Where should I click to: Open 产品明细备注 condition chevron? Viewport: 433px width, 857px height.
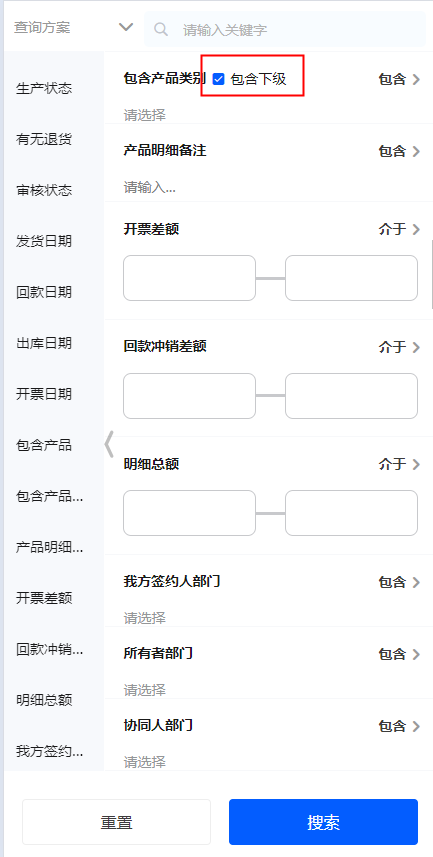click(416, 151)
